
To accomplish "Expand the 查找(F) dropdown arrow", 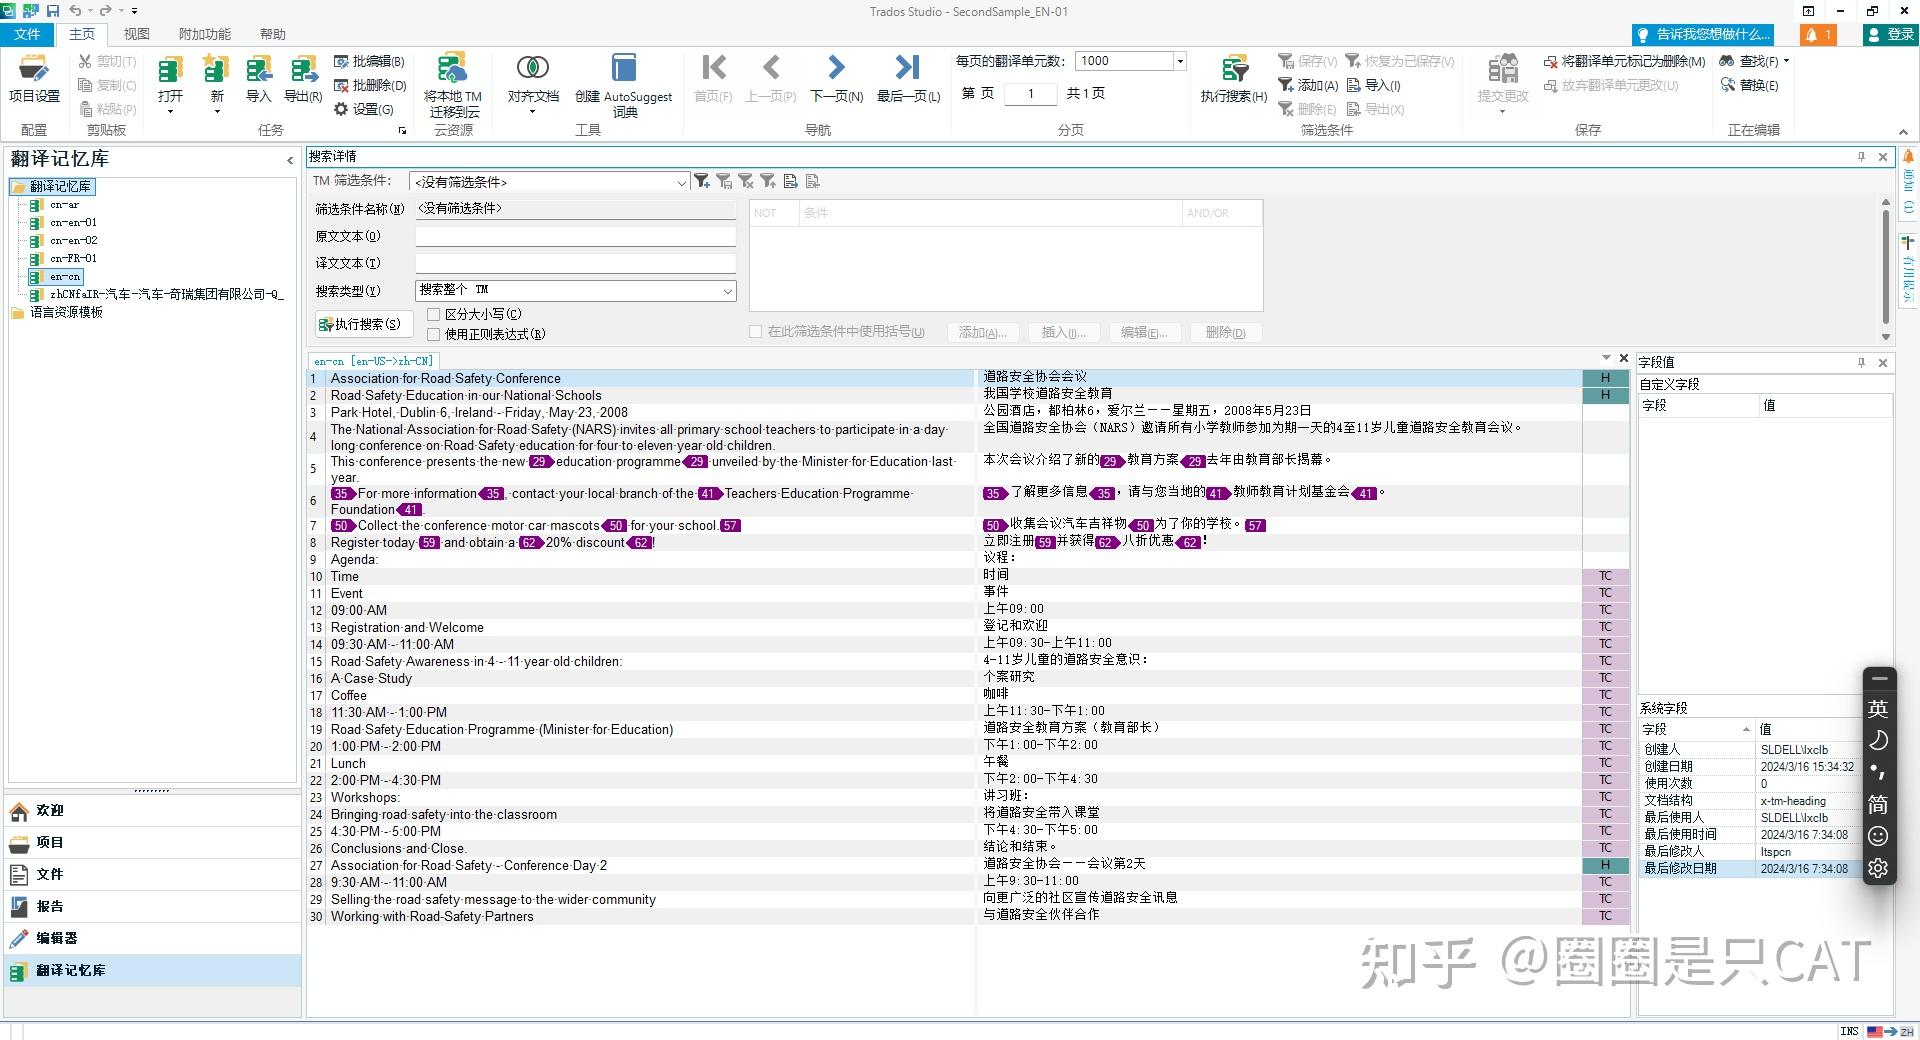I will tap(1786, 61).
